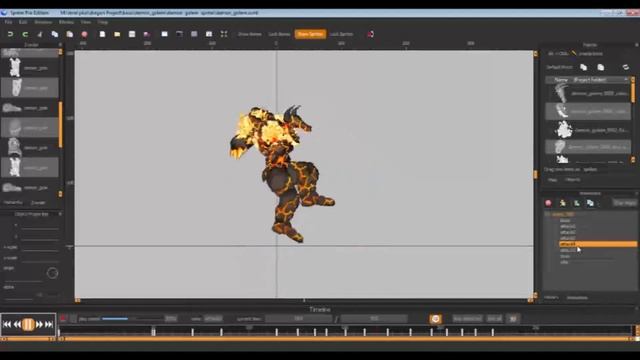Click the purple toolbar icon
Screen dimensions: 640x360
(x=147, y=34)
